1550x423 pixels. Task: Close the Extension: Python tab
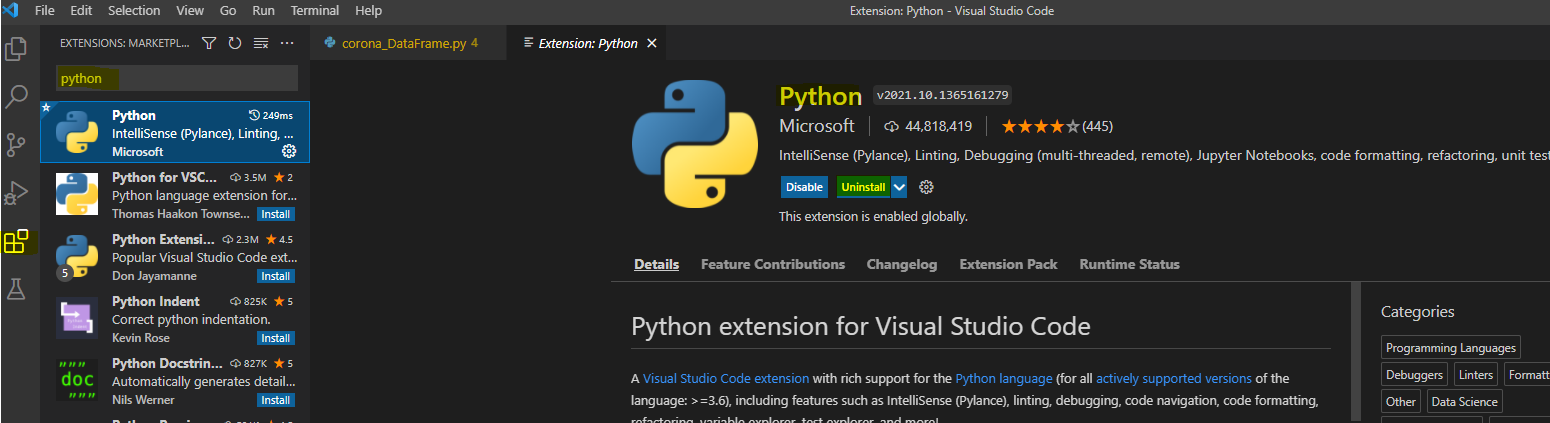pyautogui.click(x=652, y=43)
